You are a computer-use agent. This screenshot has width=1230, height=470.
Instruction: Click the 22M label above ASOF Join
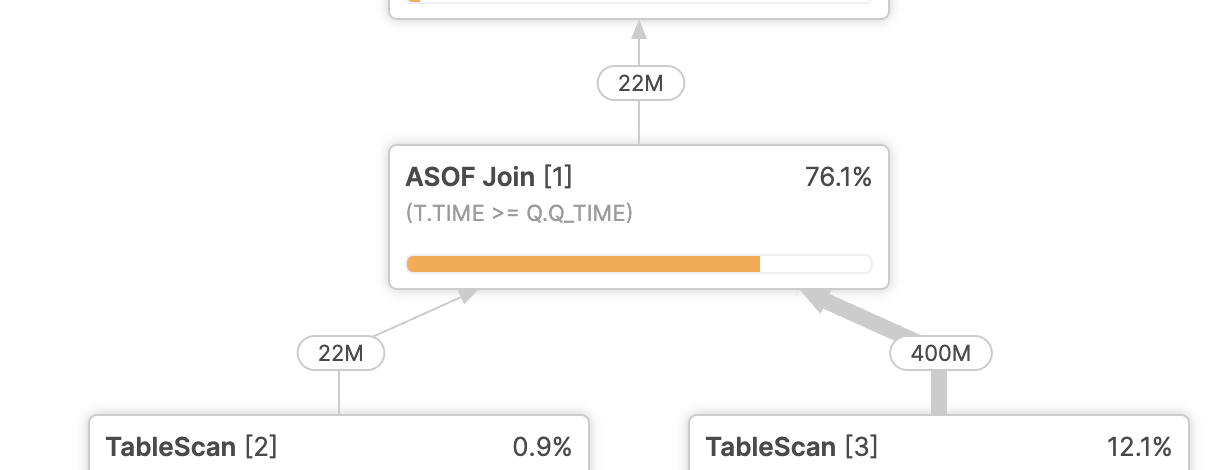pos(640,83)
